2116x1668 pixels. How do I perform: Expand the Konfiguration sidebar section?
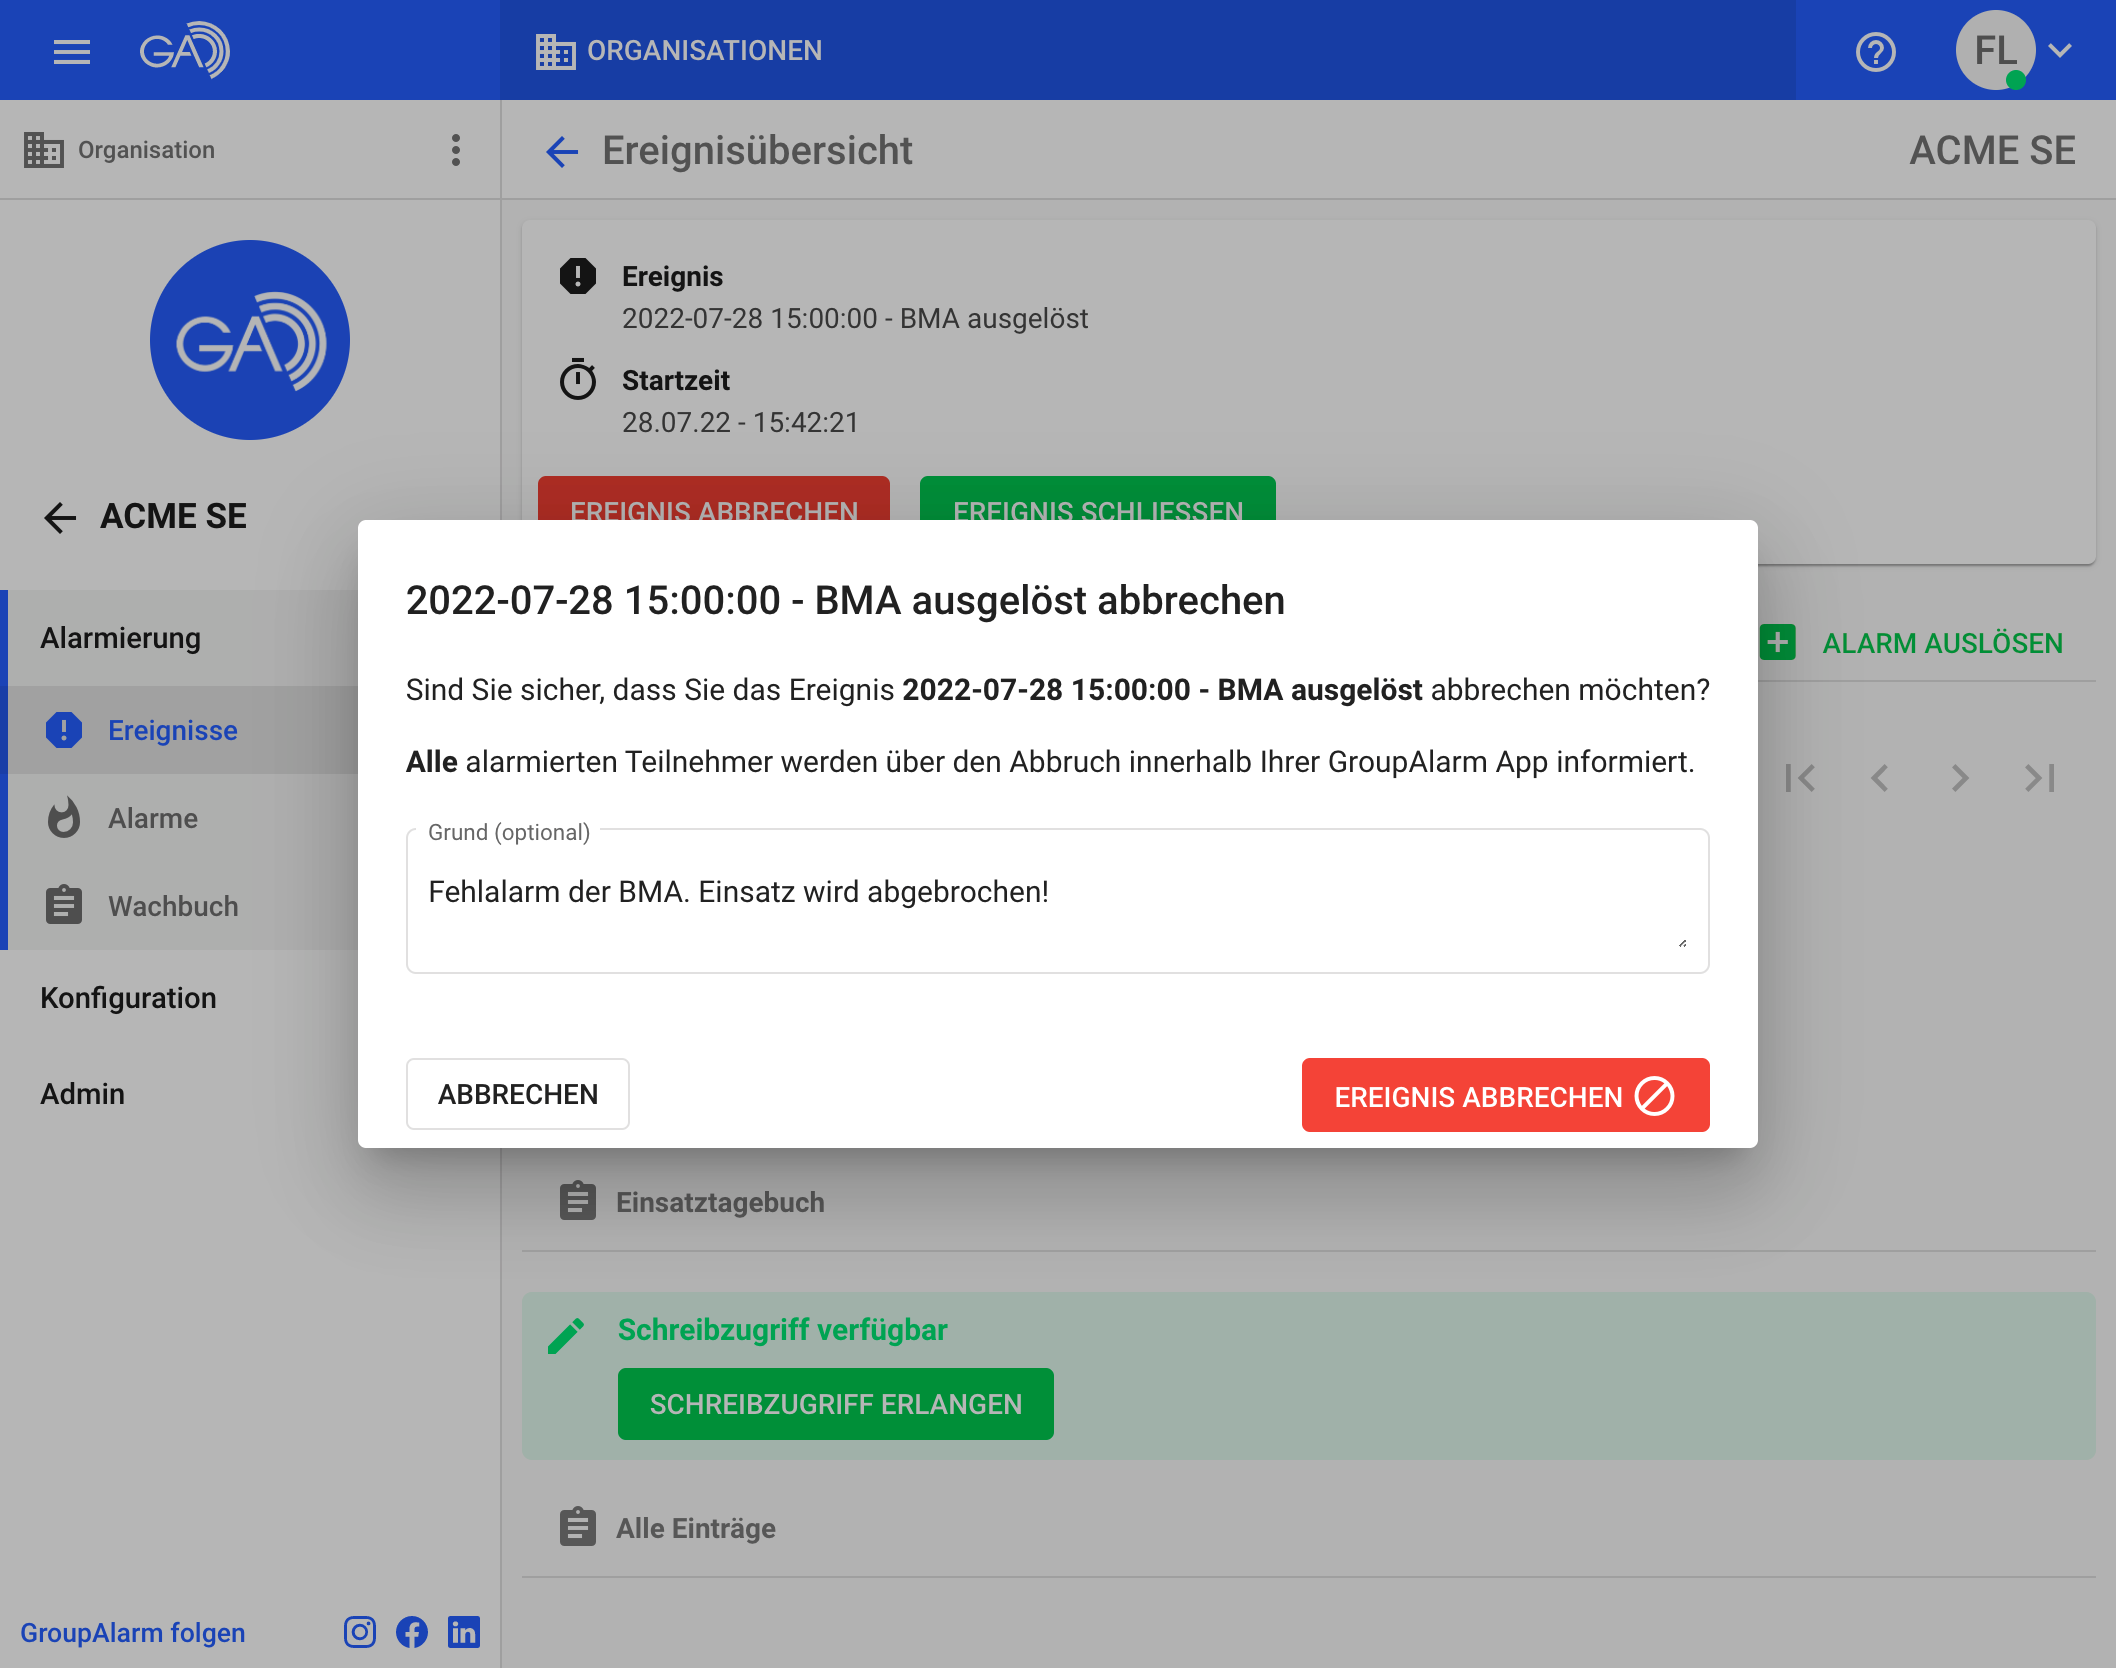point(128,998)
